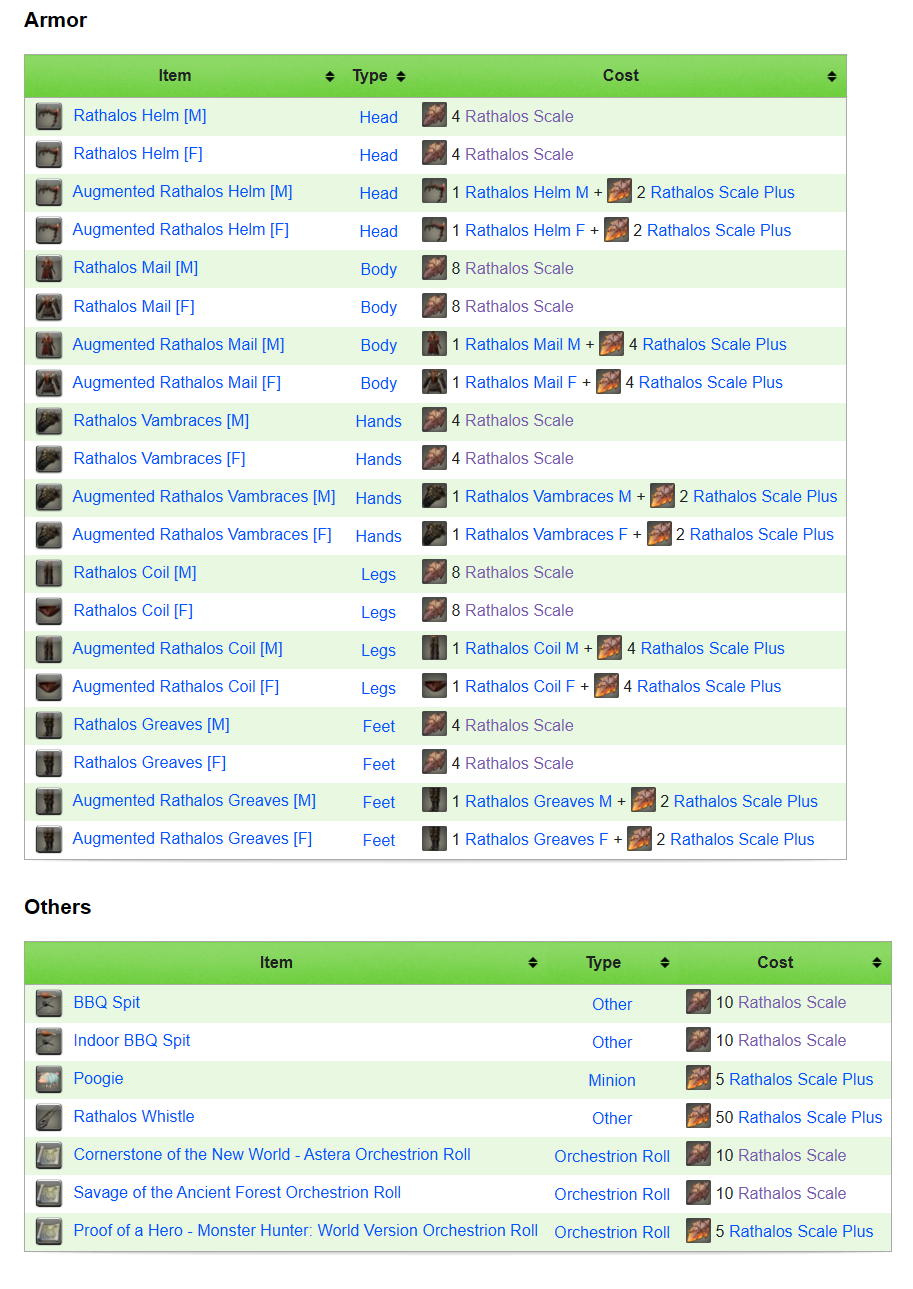The width and height of the screenshot is (913, 1289).
Task: Open the Augmented Rathalos Mail [F] link
Action: coord(177,382)
